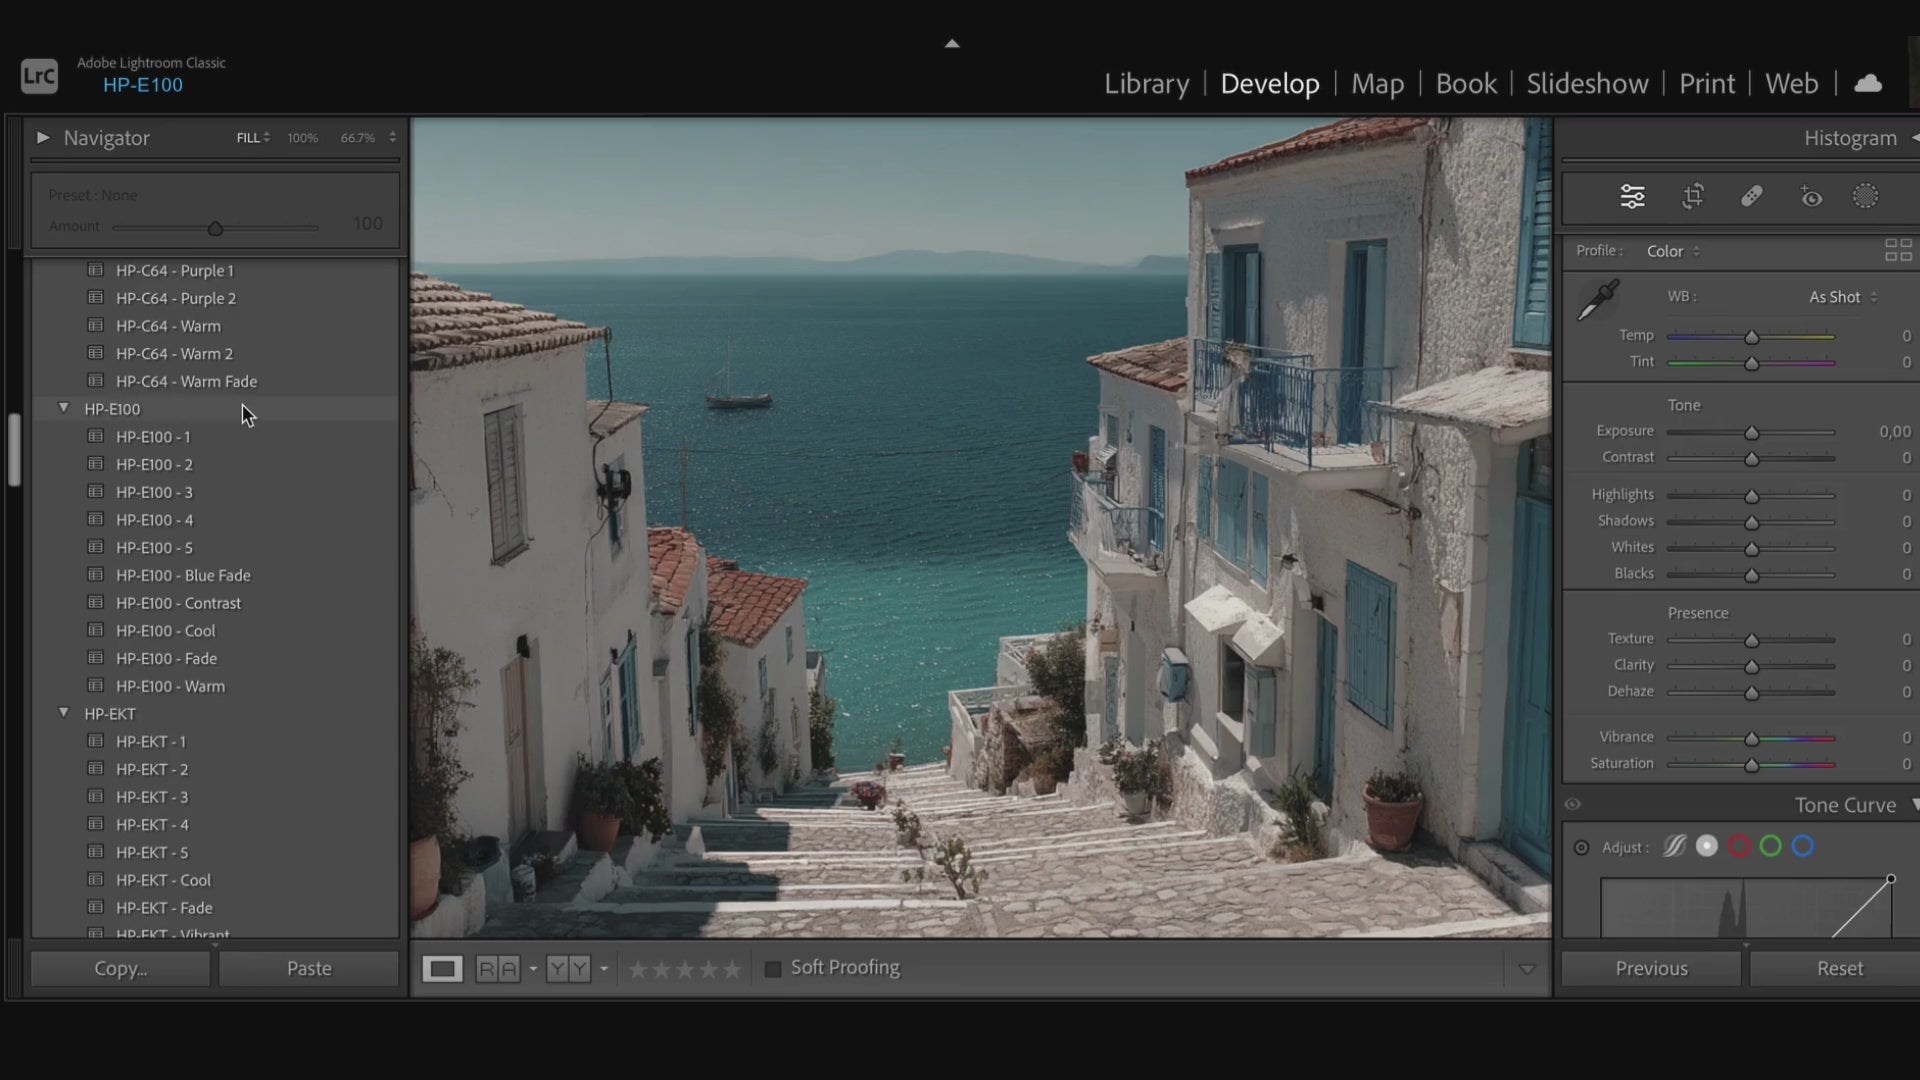This screenshot has width=1920, height=1080.
Task: Click the Exposure slider handle
Action: pyautogui.click(x=1751, y=433)
